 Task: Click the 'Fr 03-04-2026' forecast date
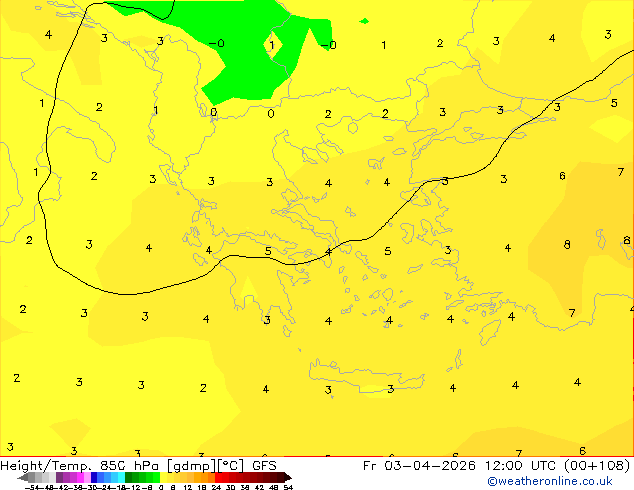(x=419, y=466)
